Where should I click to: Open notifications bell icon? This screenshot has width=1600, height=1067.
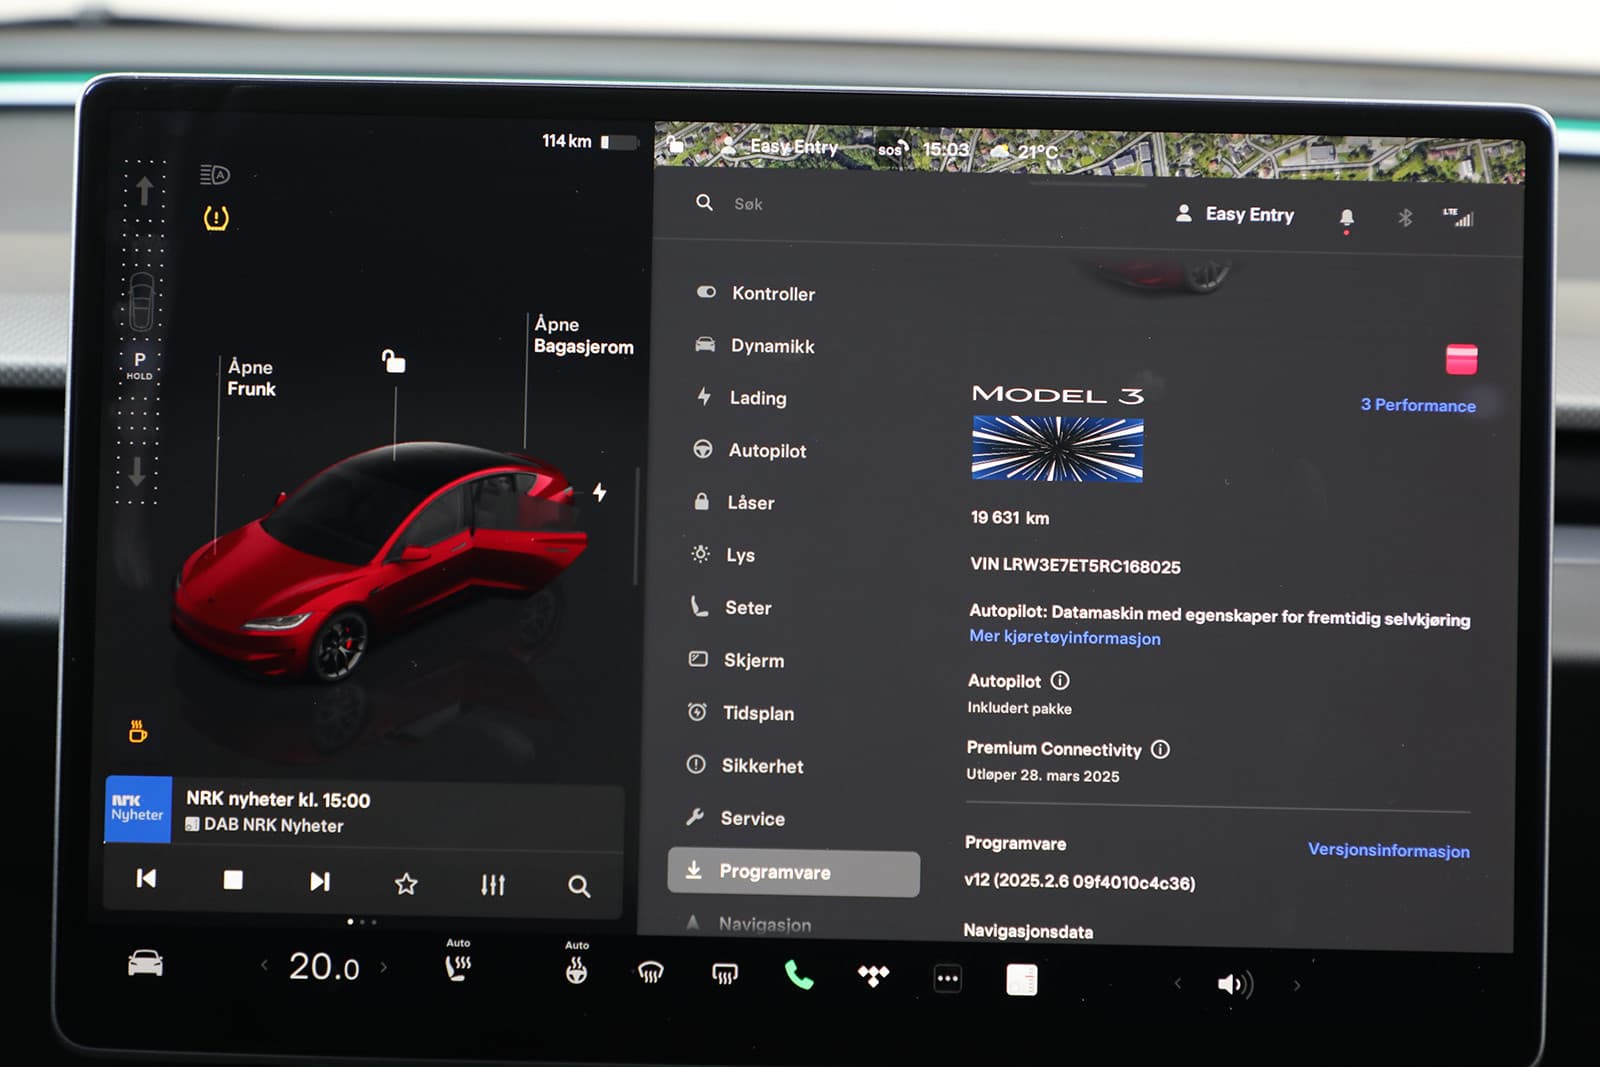(x=1347, y=217)
